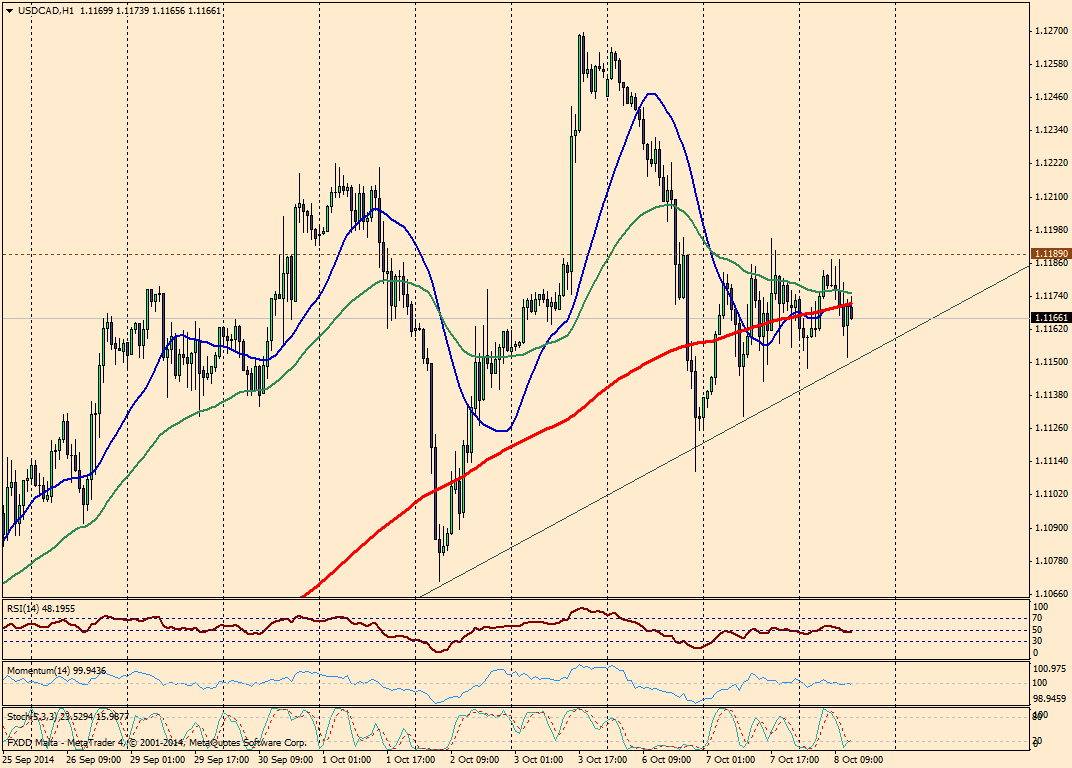Click the 25 Sep 2014 date label
Image resolution: width=1072 pixels, height=768 pixels.
tap(29, 760)
